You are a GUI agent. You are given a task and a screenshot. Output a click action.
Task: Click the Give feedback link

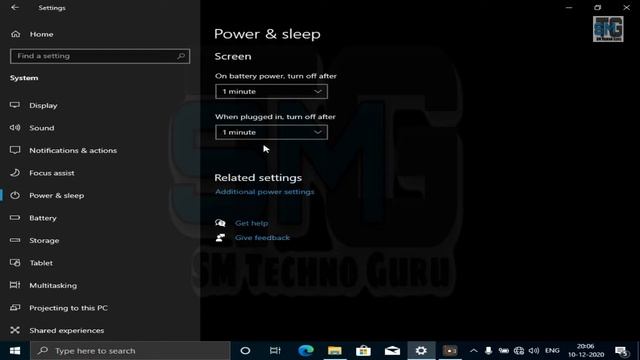click(262, 238)
